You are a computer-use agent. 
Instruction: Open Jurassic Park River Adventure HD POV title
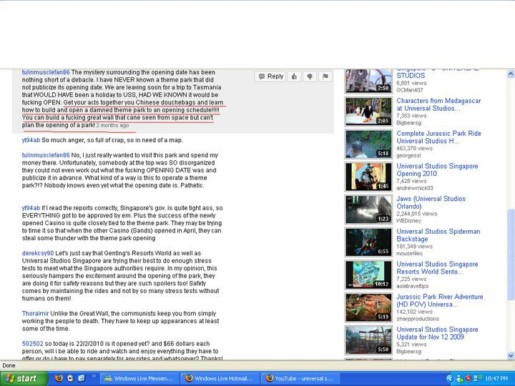tap(439, 300)
